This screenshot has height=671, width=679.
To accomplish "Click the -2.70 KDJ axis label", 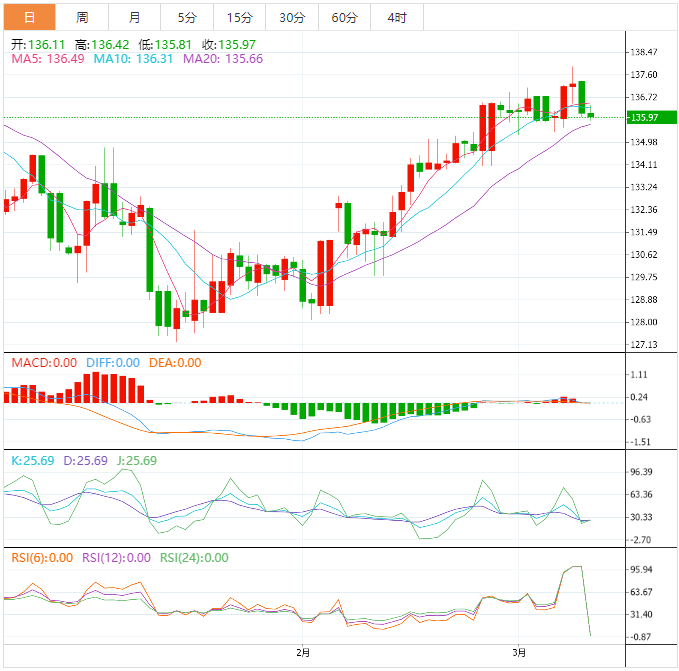I will click(x=640, y=540).
